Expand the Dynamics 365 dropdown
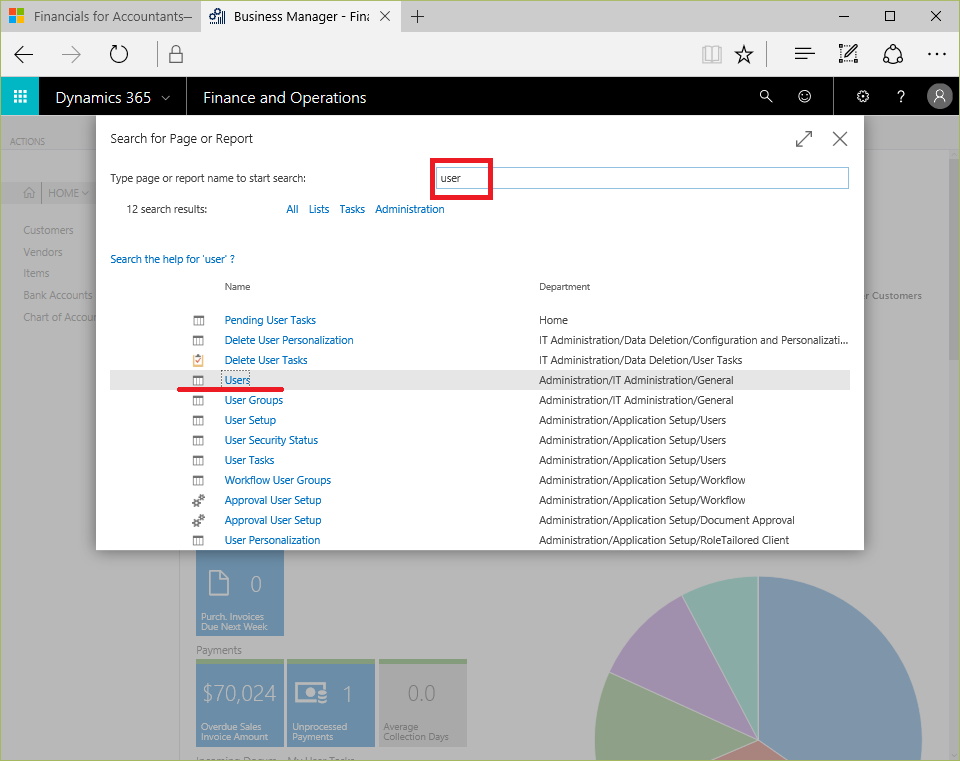The height and width of the screenshot is (761, 960). (x=166, y=97)
